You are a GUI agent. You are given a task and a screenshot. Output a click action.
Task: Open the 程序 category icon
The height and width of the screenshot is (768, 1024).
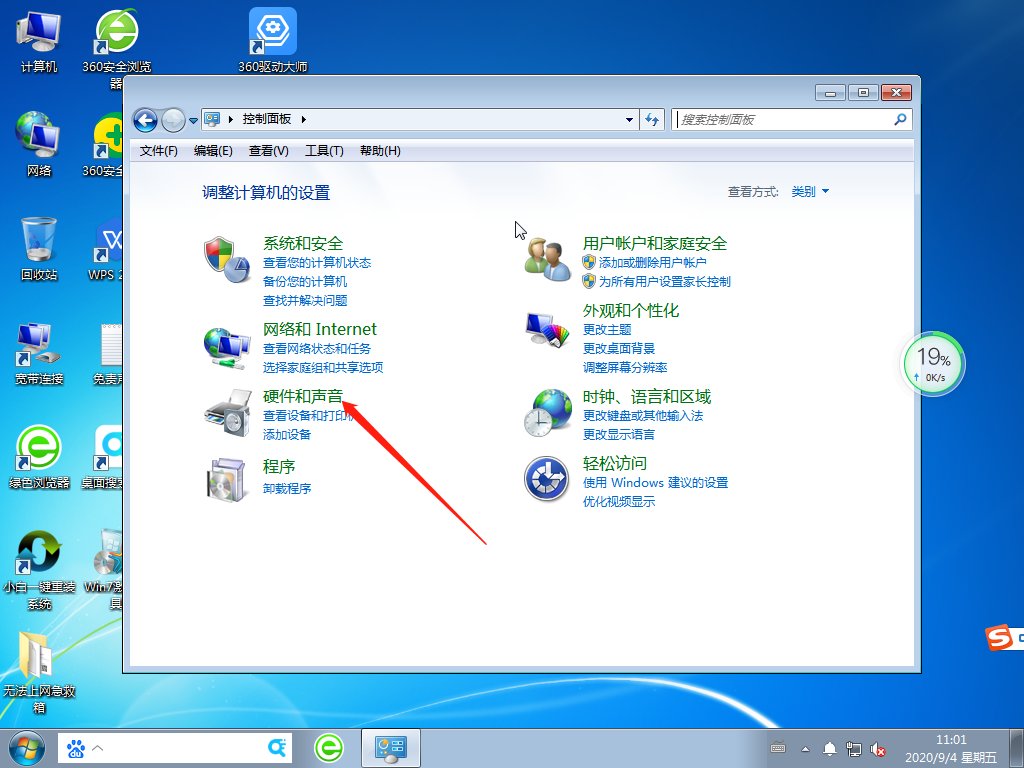point(227,480)
